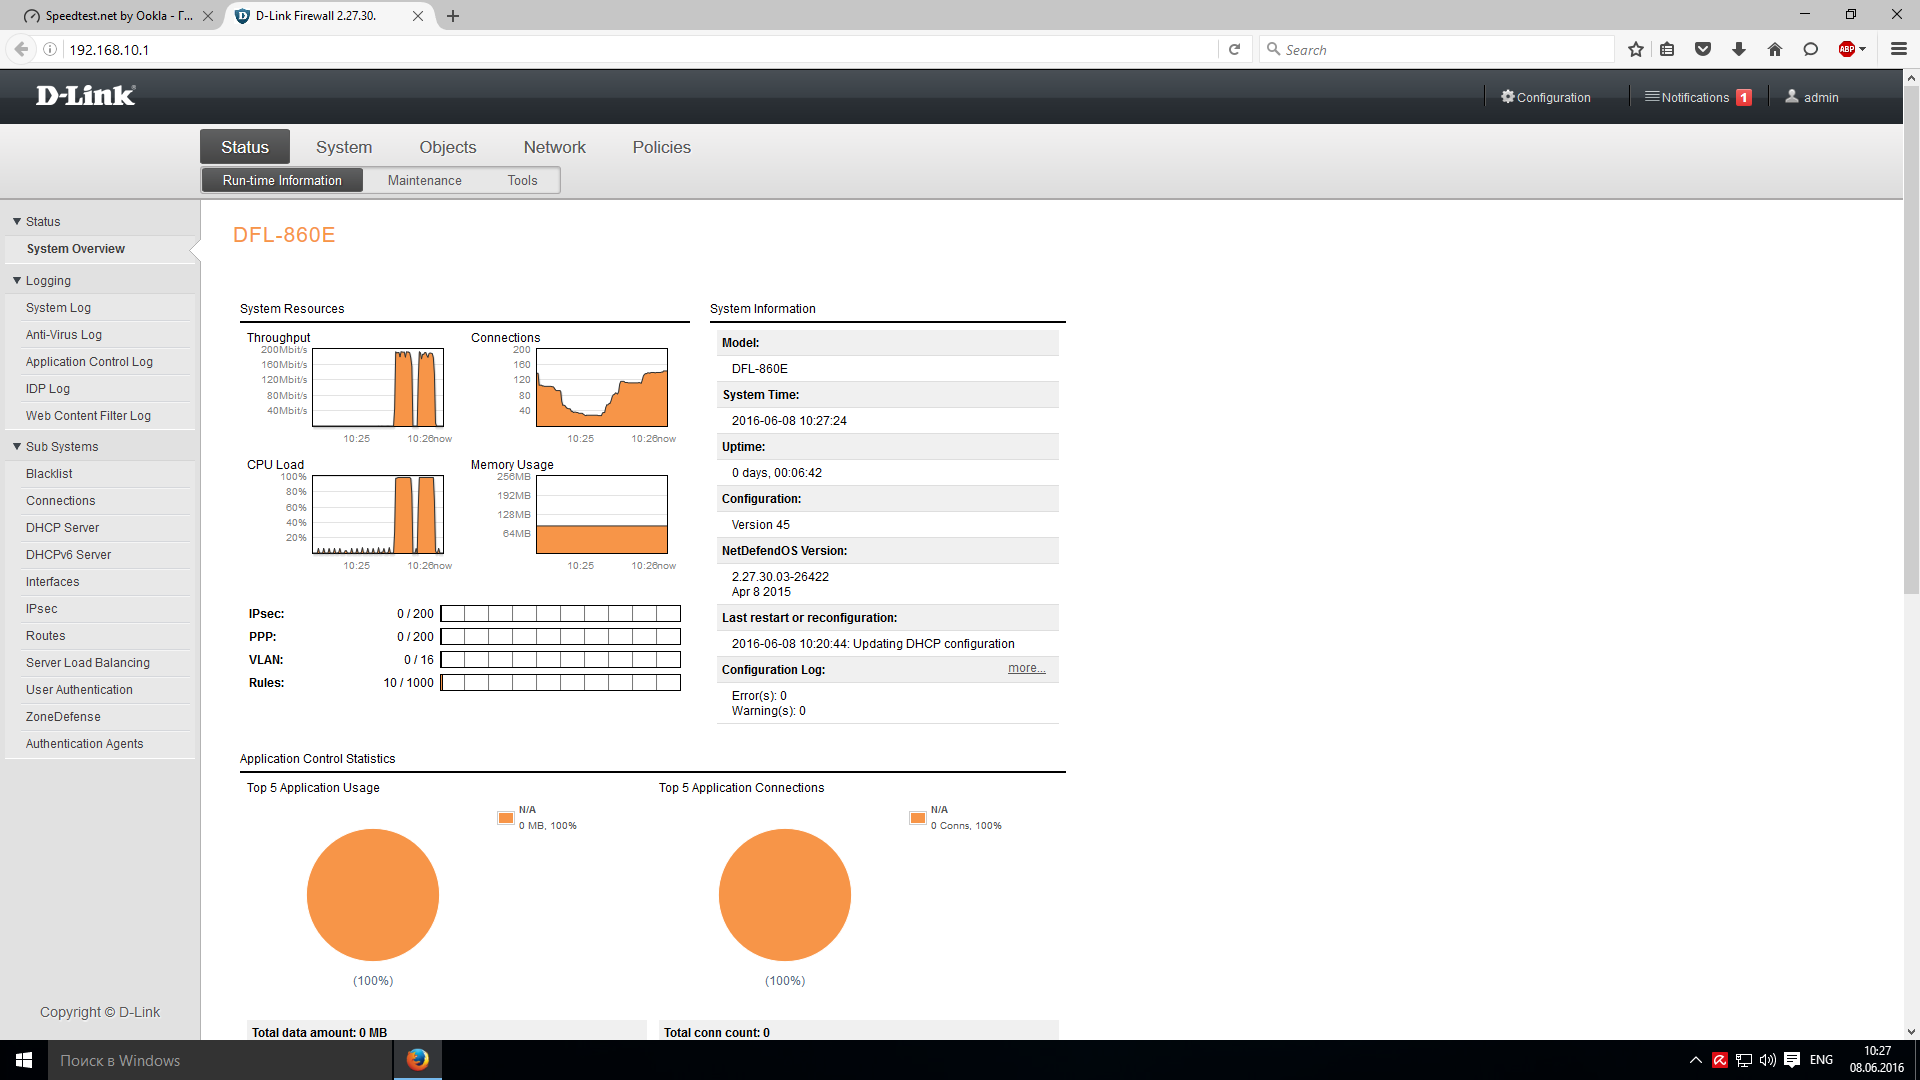1920x1080 pixels.
Task: Click the Firefox bookmark star icon
Action: click(1636, 49)
